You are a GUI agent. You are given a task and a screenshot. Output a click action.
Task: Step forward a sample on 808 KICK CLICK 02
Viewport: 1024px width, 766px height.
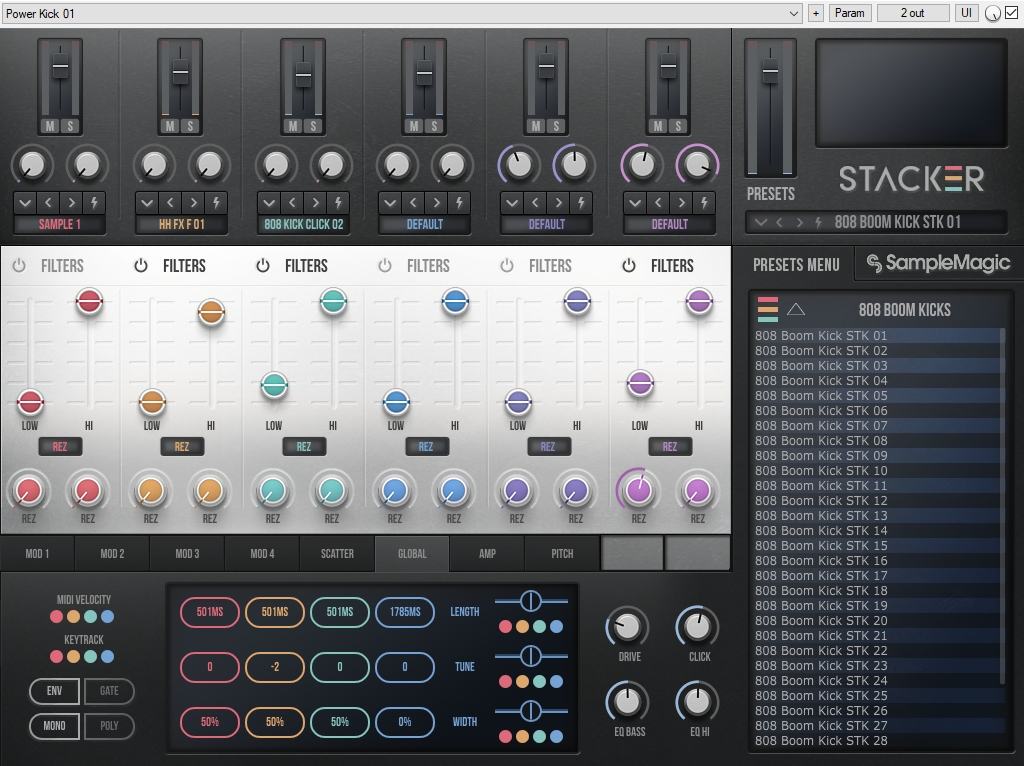click(315, 202)
